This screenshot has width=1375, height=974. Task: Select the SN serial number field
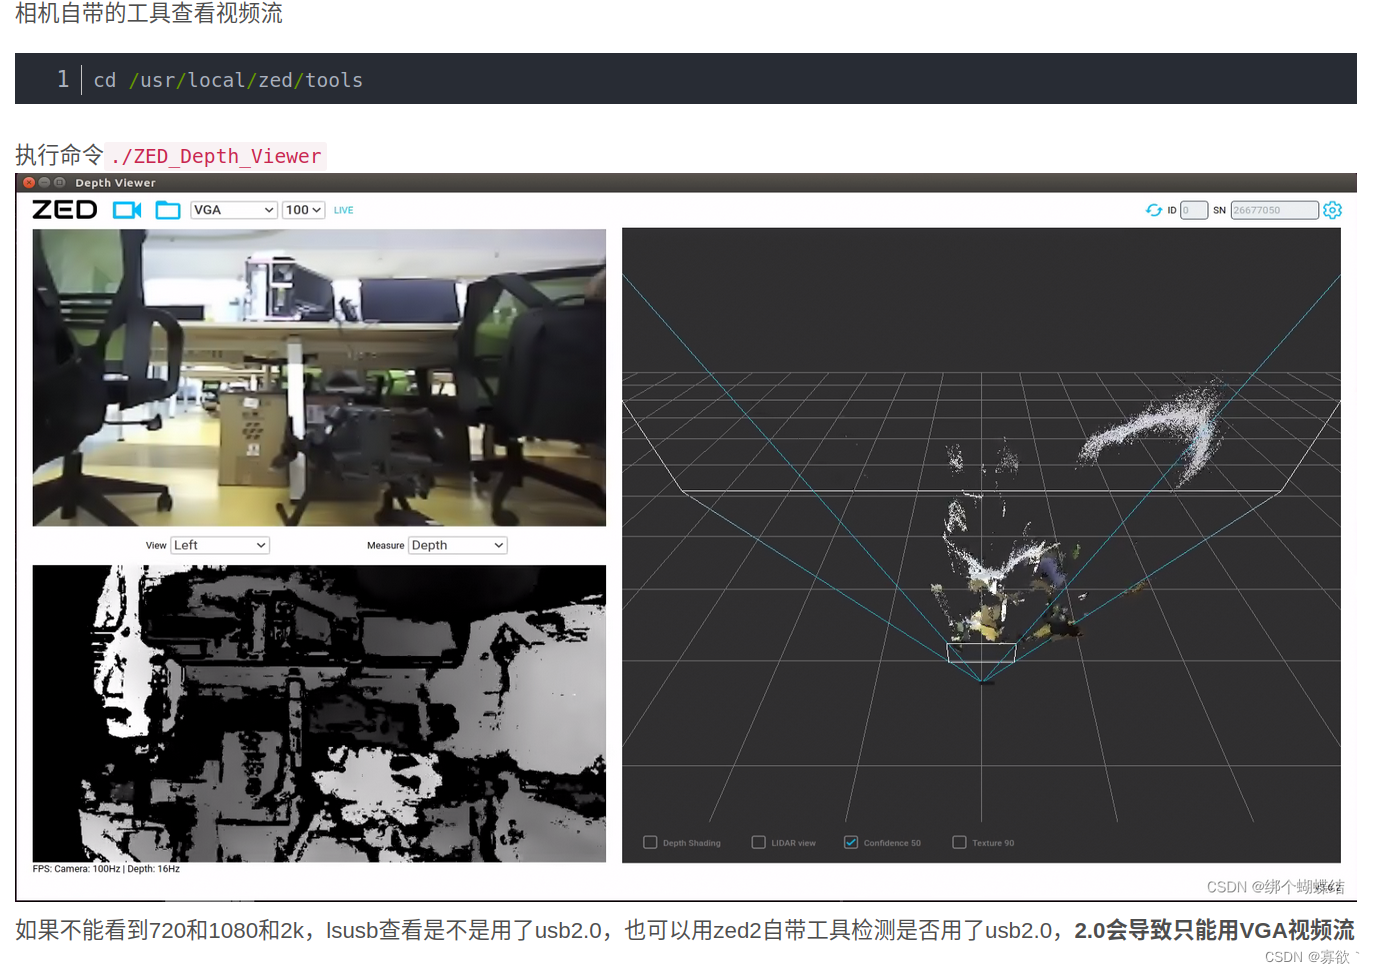(1272, 210)
